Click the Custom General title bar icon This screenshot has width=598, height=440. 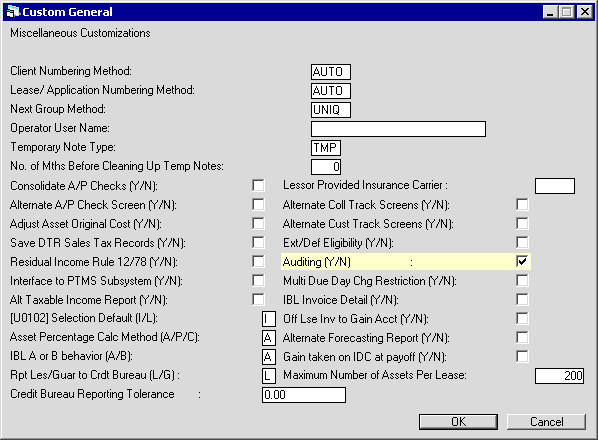13,12
